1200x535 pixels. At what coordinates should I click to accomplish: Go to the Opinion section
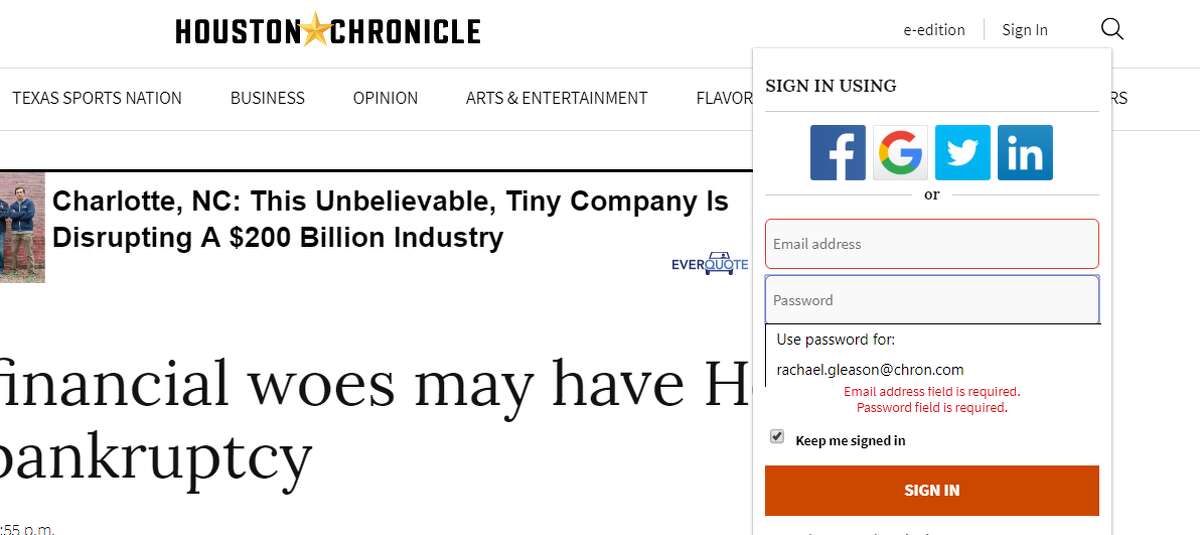(385, 98)
